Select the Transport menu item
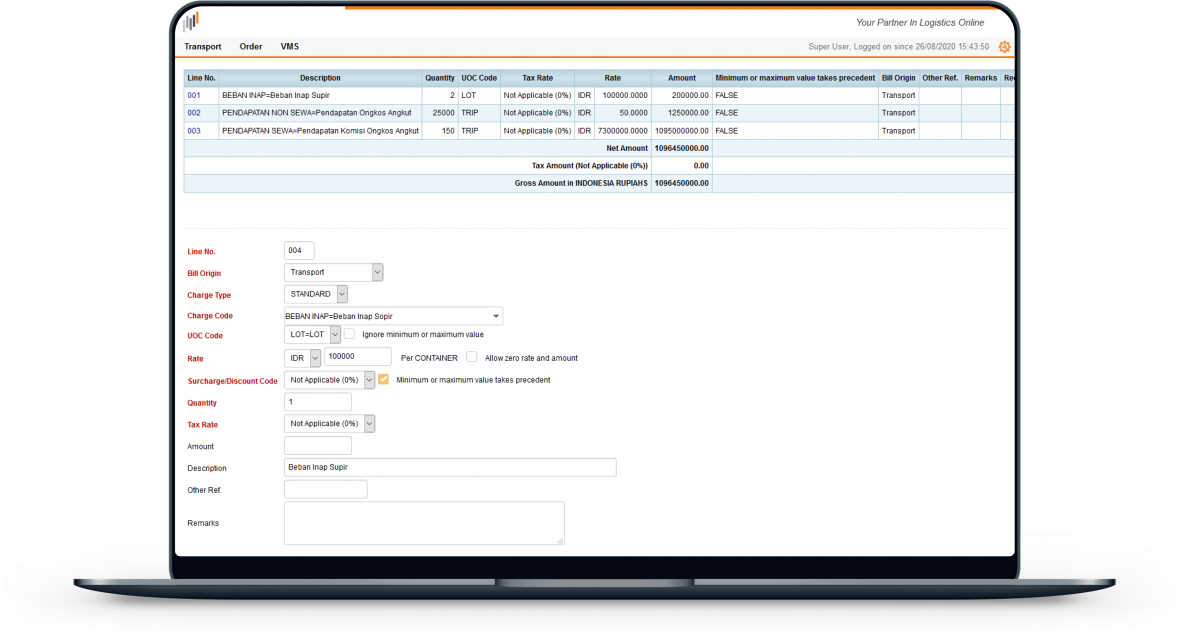This screenshot has width=1200, height=637. (203, 46)
